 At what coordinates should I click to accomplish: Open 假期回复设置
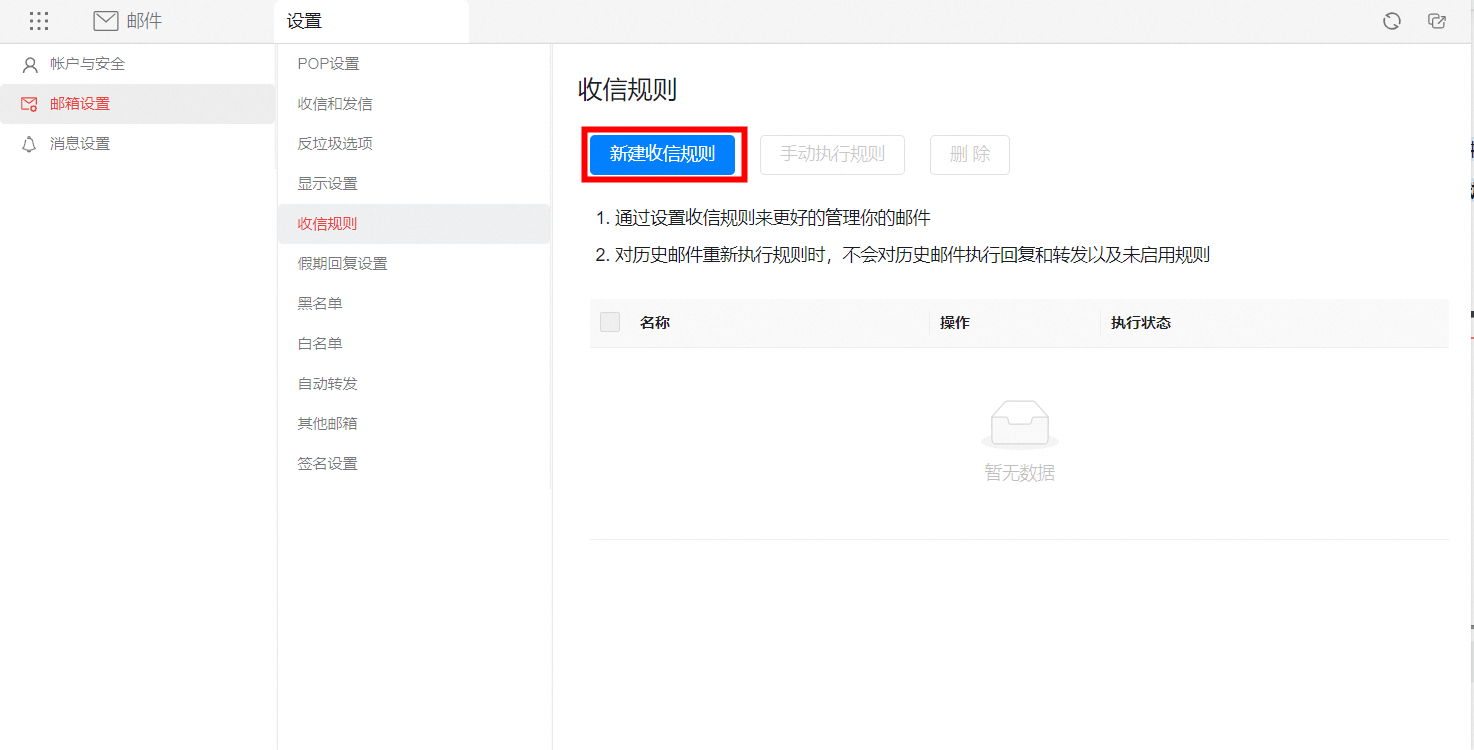(x=414, y=264)
